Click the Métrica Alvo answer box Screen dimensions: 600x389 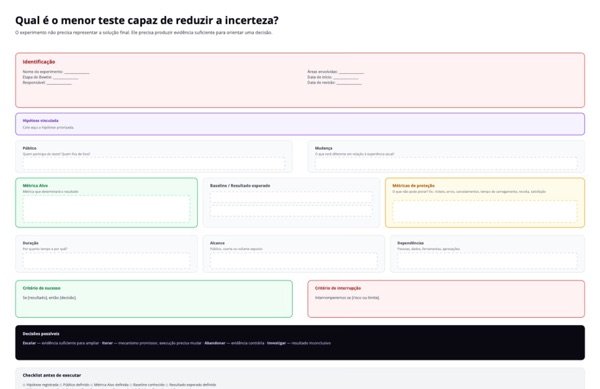(106, 208)
